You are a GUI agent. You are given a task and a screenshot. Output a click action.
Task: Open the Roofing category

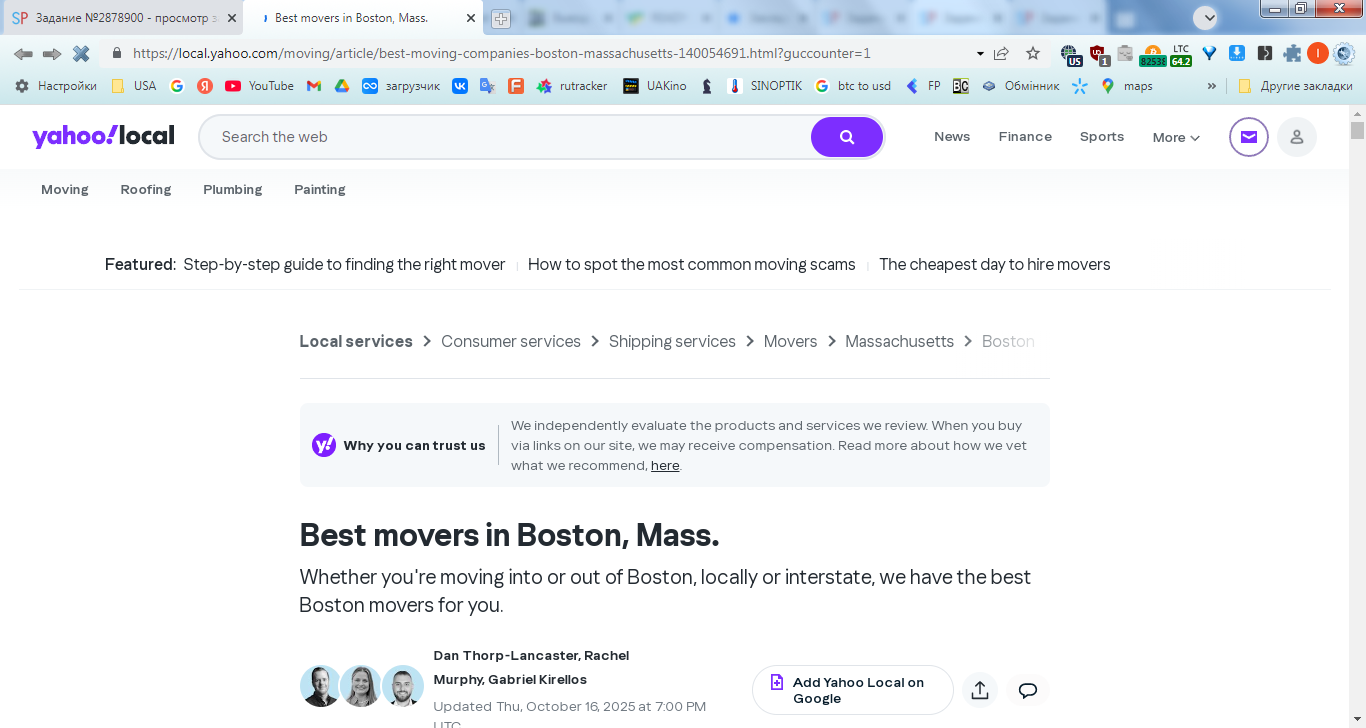tap(146, 190)
